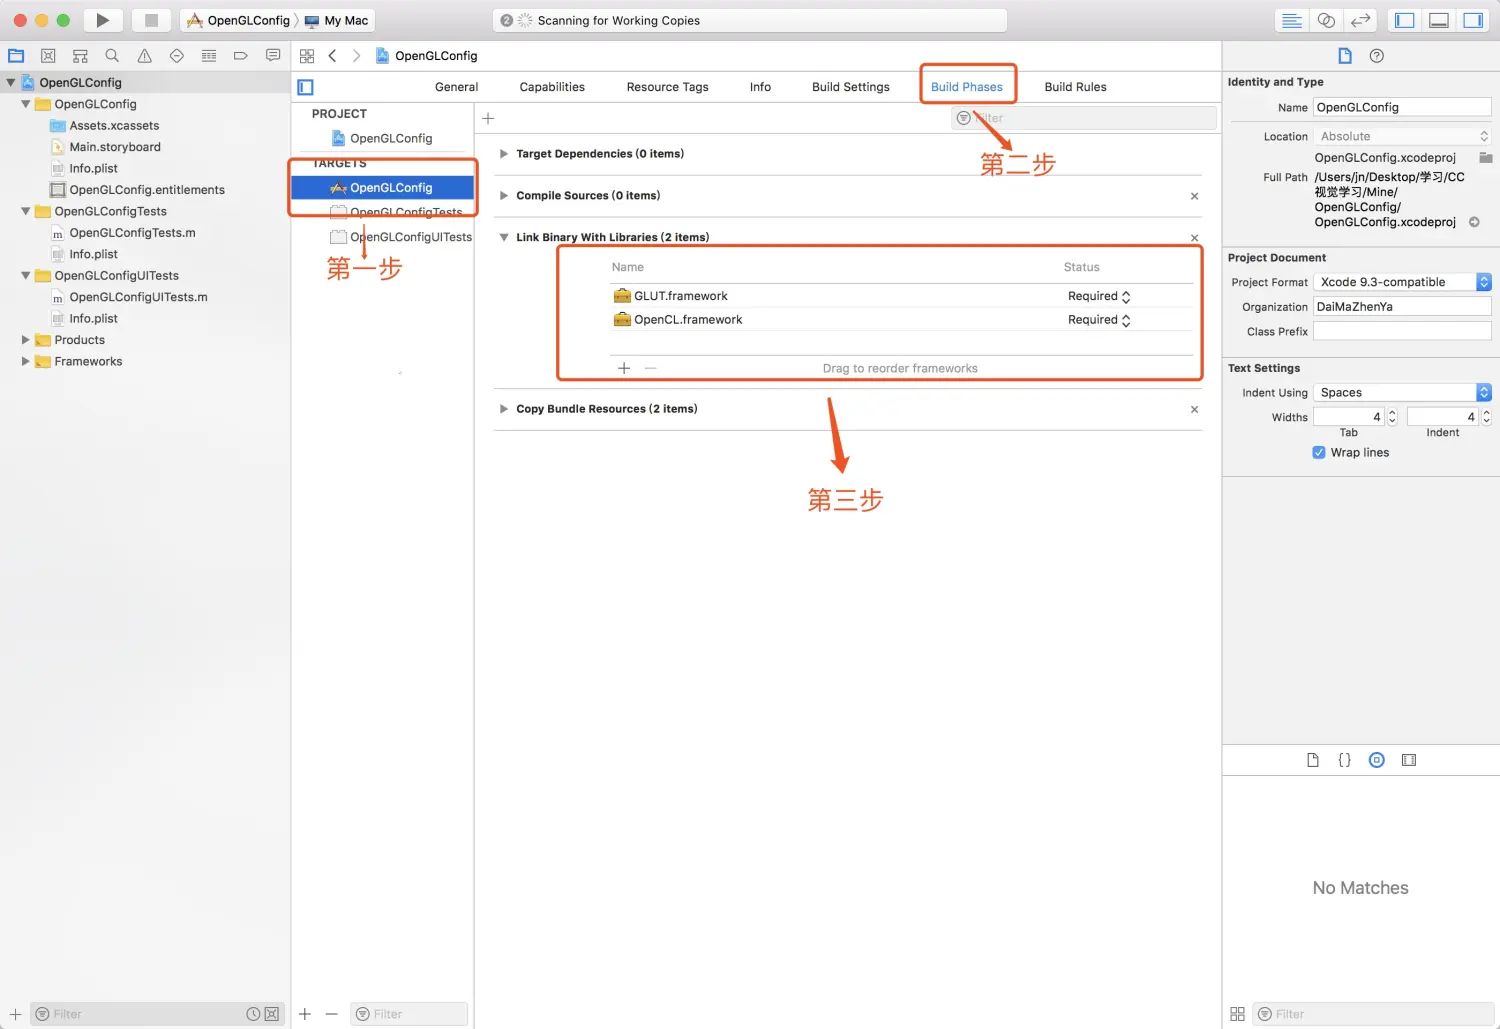Open Indent Using dropdown

click(1402, 393)
